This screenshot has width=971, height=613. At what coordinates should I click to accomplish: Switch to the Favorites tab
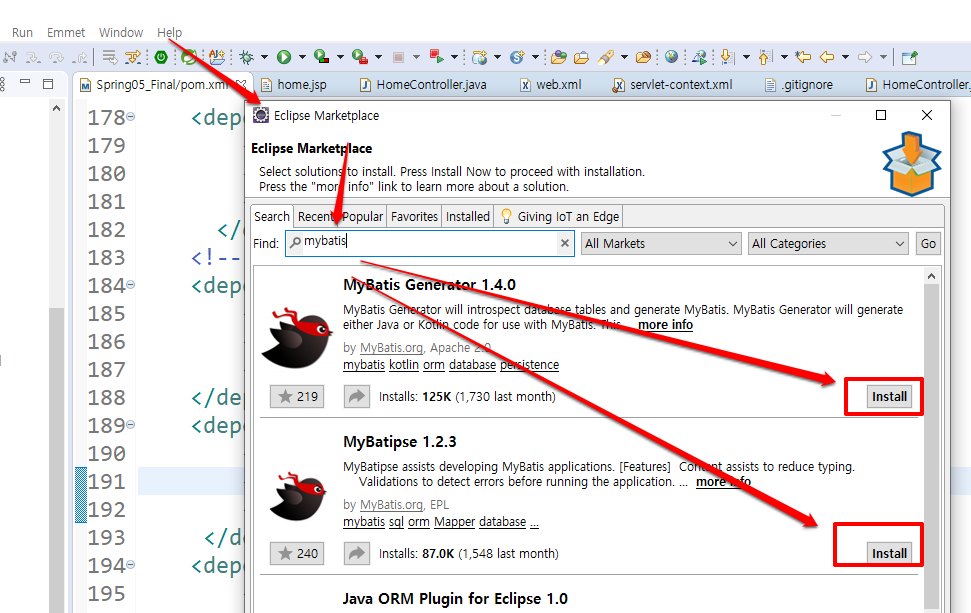414,217
